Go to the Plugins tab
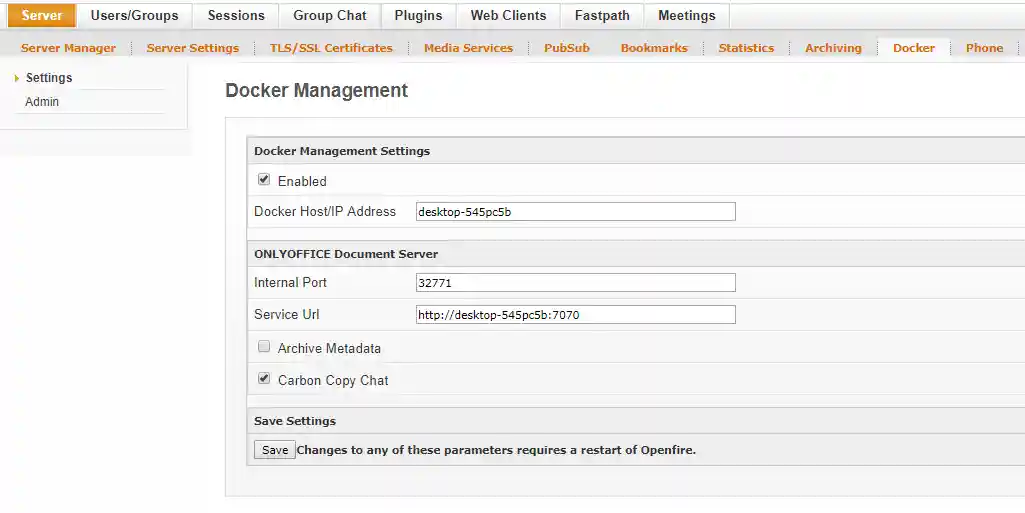The height and width of the screenshot is (513, 1025). pos(418,16)
